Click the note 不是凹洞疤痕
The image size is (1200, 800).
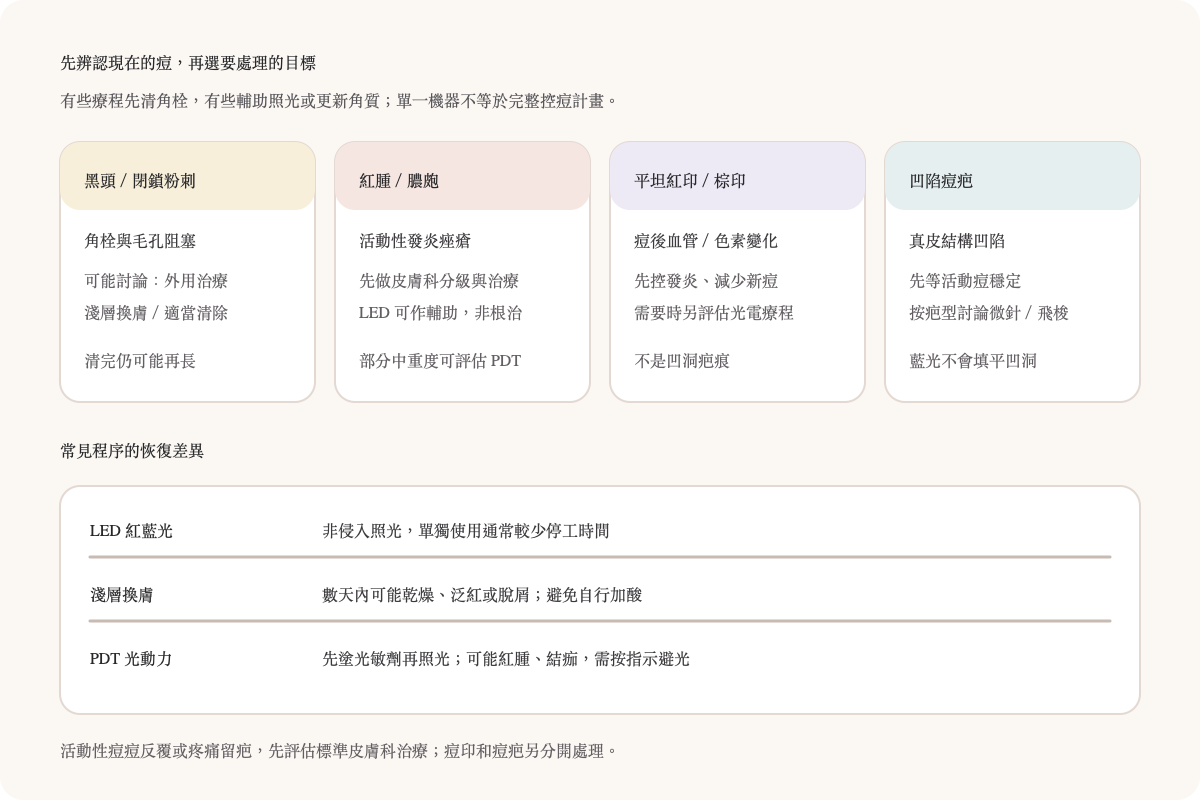pyautogui.click(x=682, y=361)
